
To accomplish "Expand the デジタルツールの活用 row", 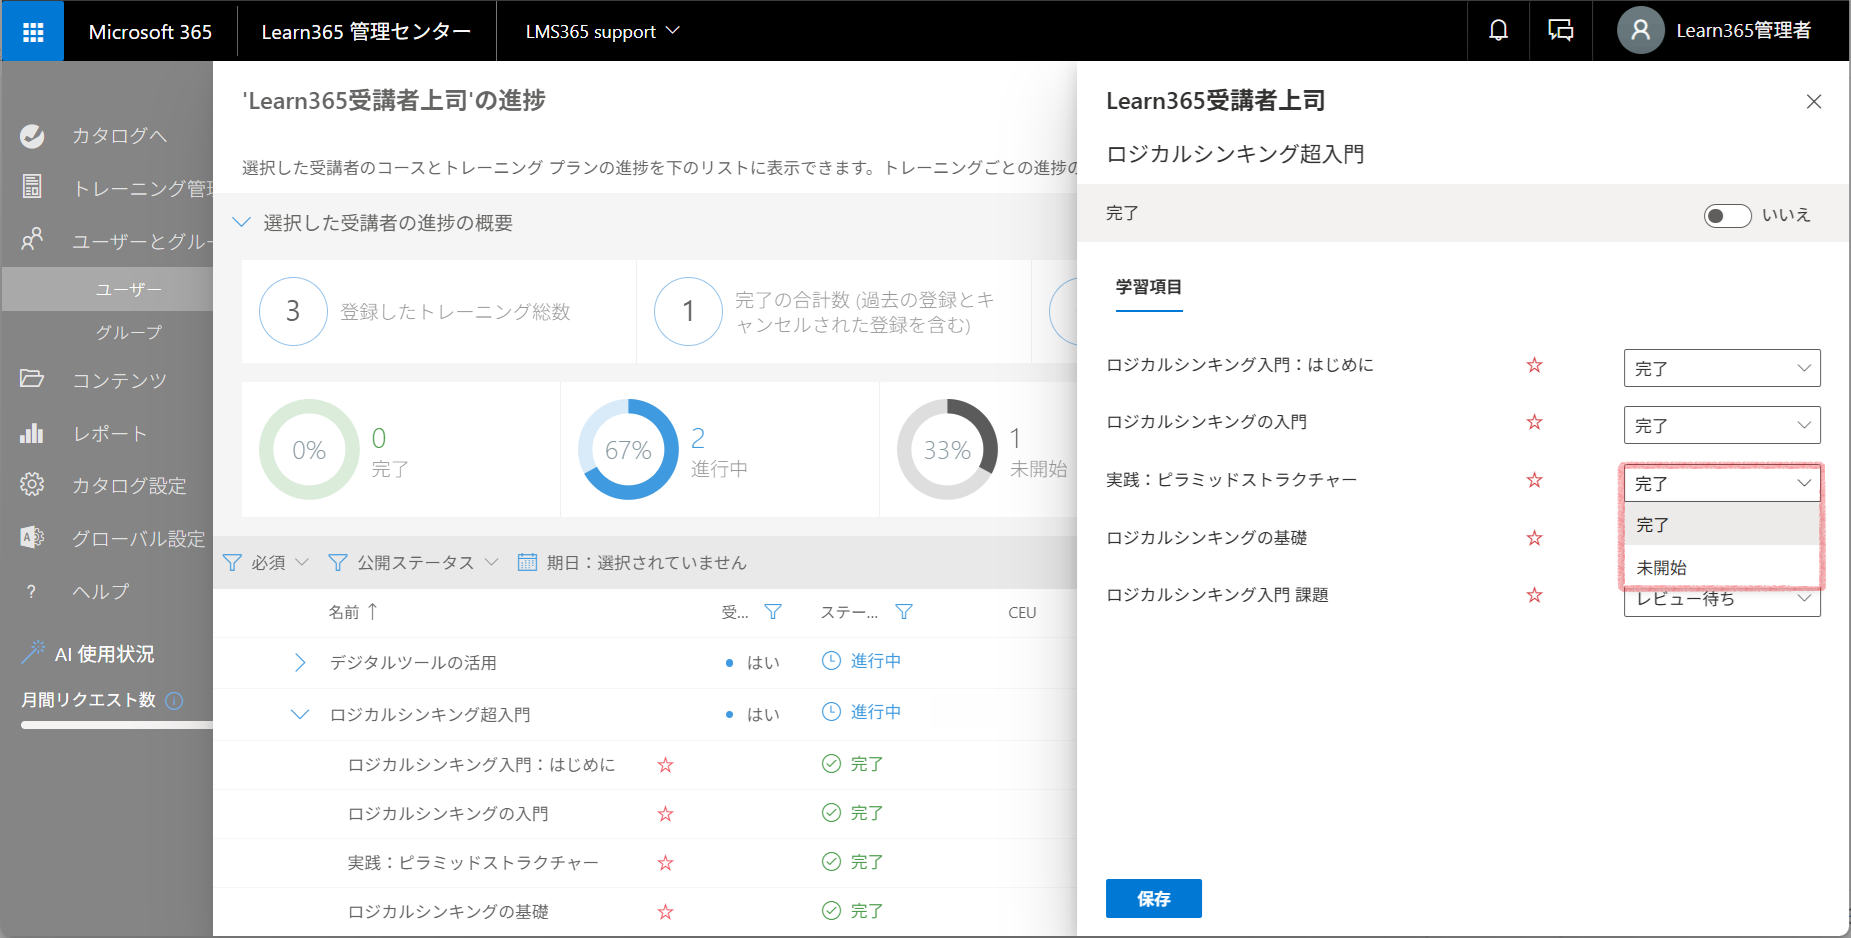I will click(300, 662).
